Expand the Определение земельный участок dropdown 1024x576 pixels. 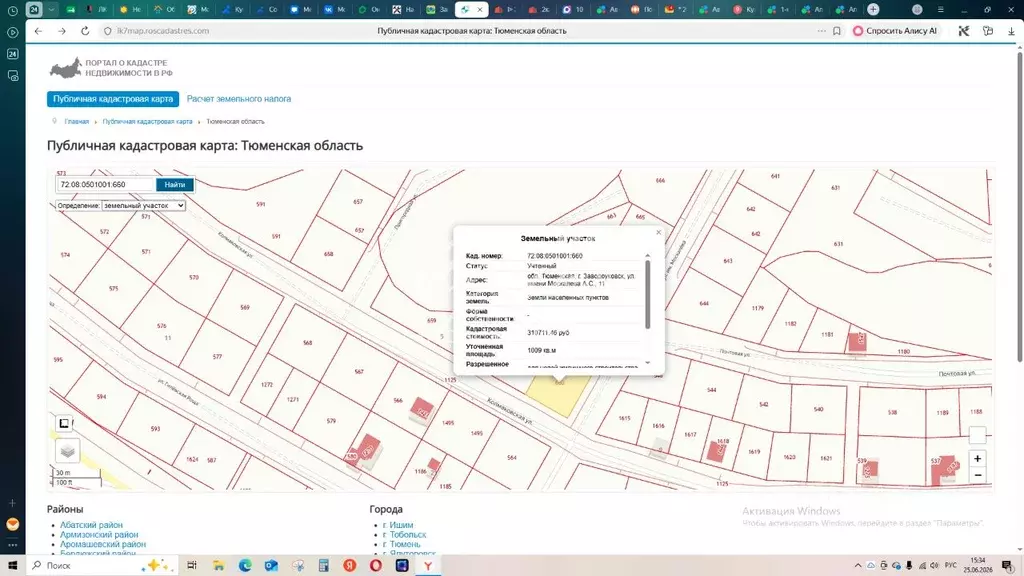[x=143, y=205]
